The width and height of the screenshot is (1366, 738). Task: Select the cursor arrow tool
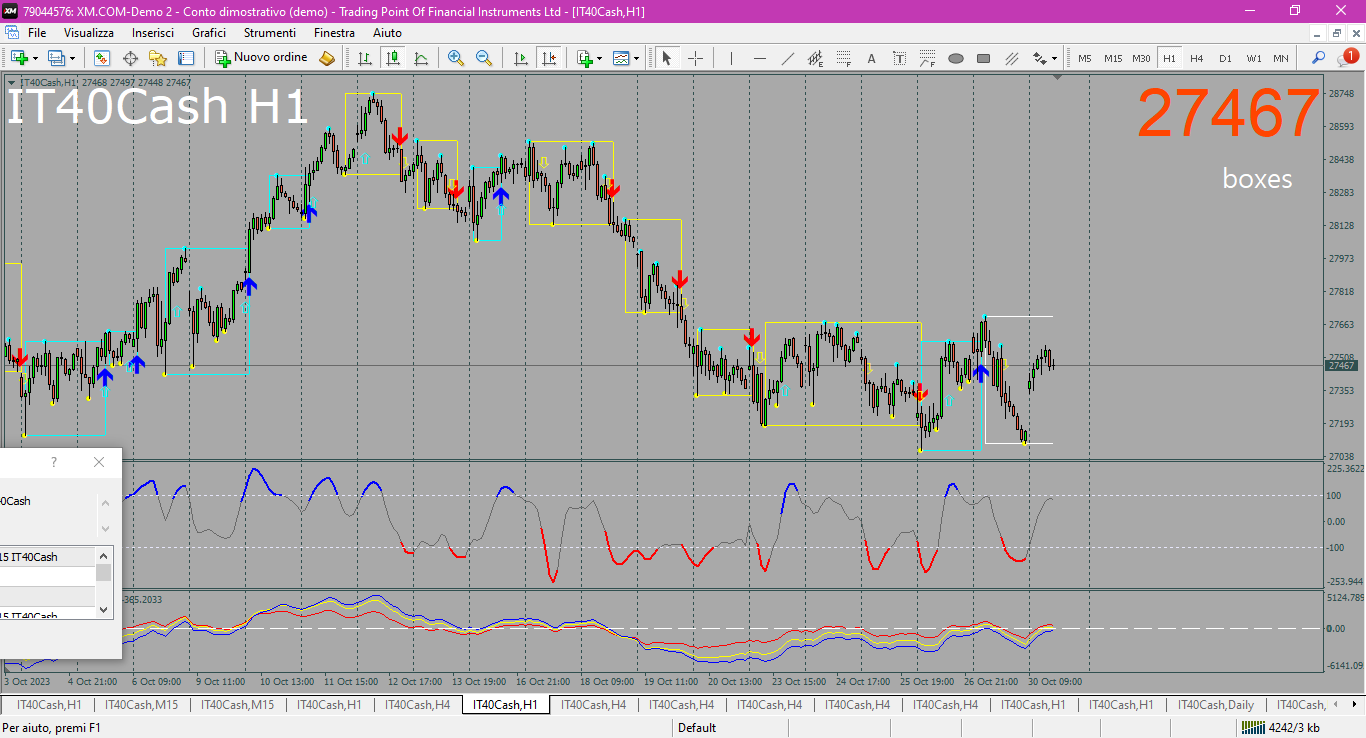(667, 58)
